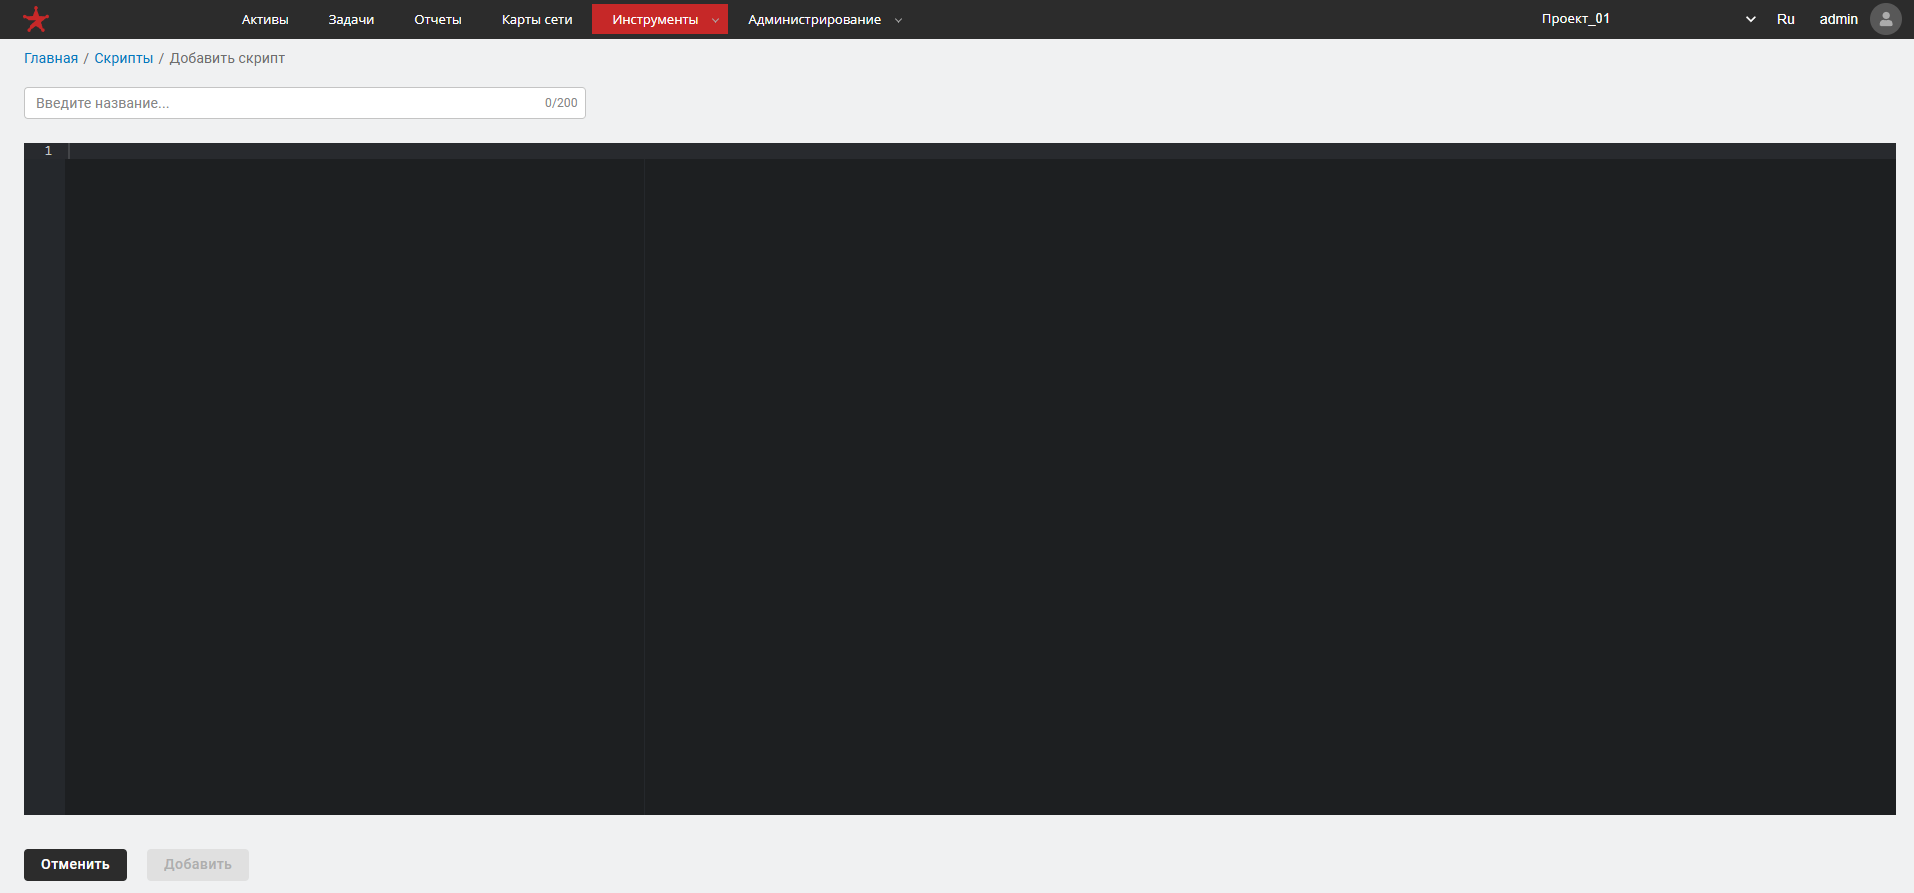Screen dimensions: 1914x893
Task: Open the Проект_01 project selector
Action: (1648, 19)
